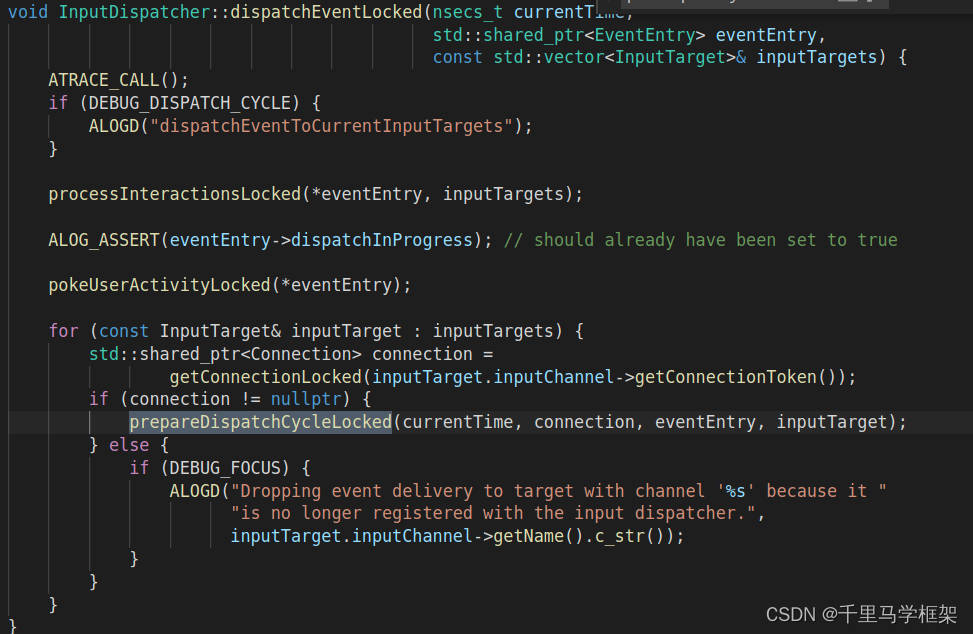Click std::shared_ptr<EventEntry> parameter type

[568, 35]
